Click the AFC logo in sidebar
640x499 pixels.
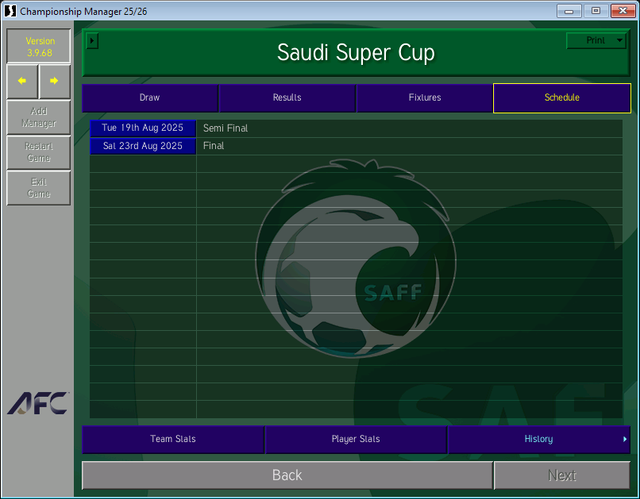38,403
